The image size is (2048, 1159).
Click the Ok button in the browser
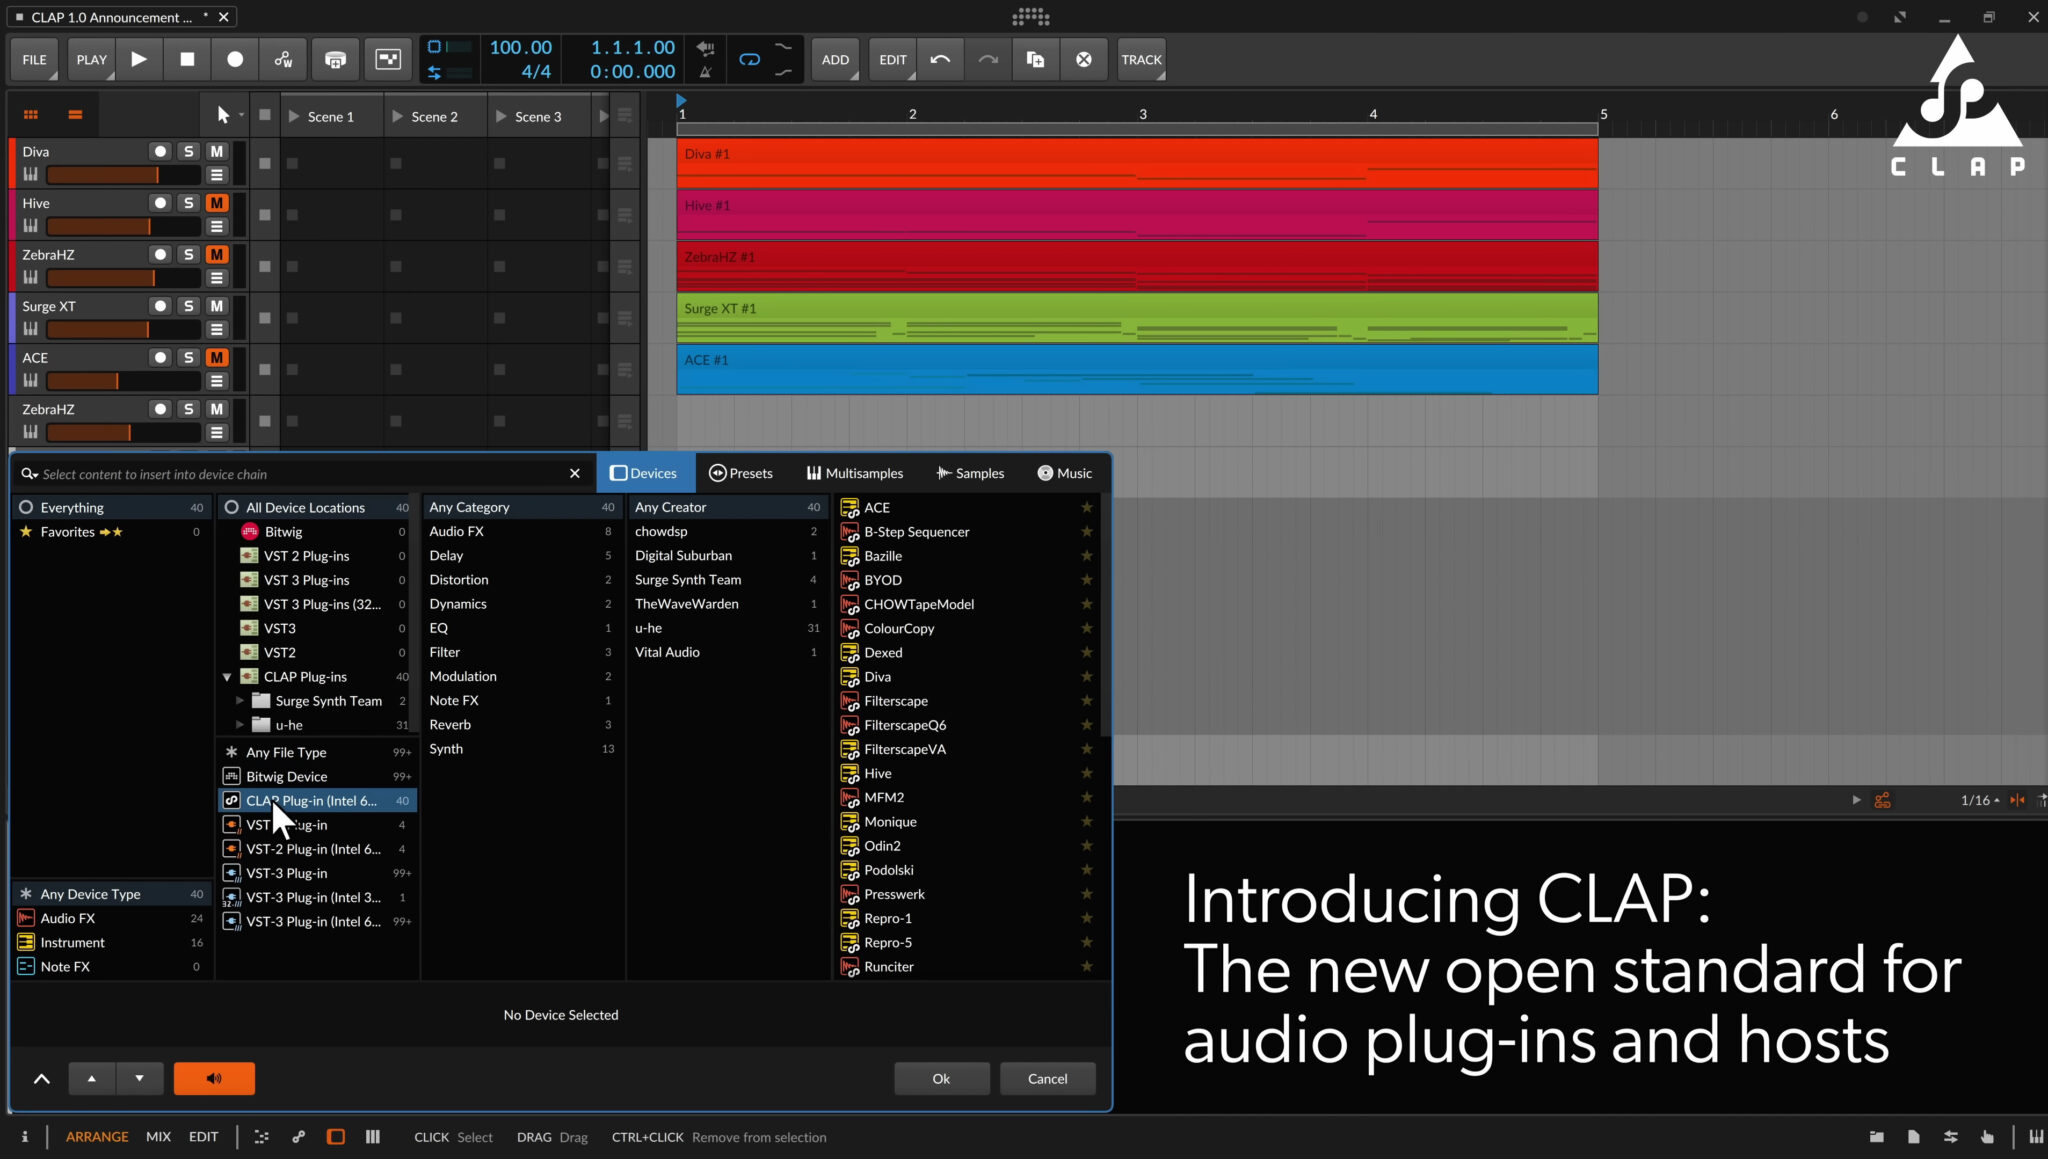click(940, 1078)
